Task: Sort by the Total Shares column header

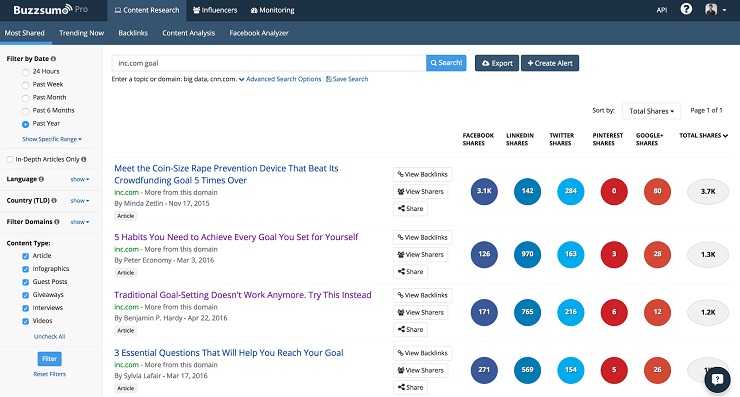Action: coord(703,135)
